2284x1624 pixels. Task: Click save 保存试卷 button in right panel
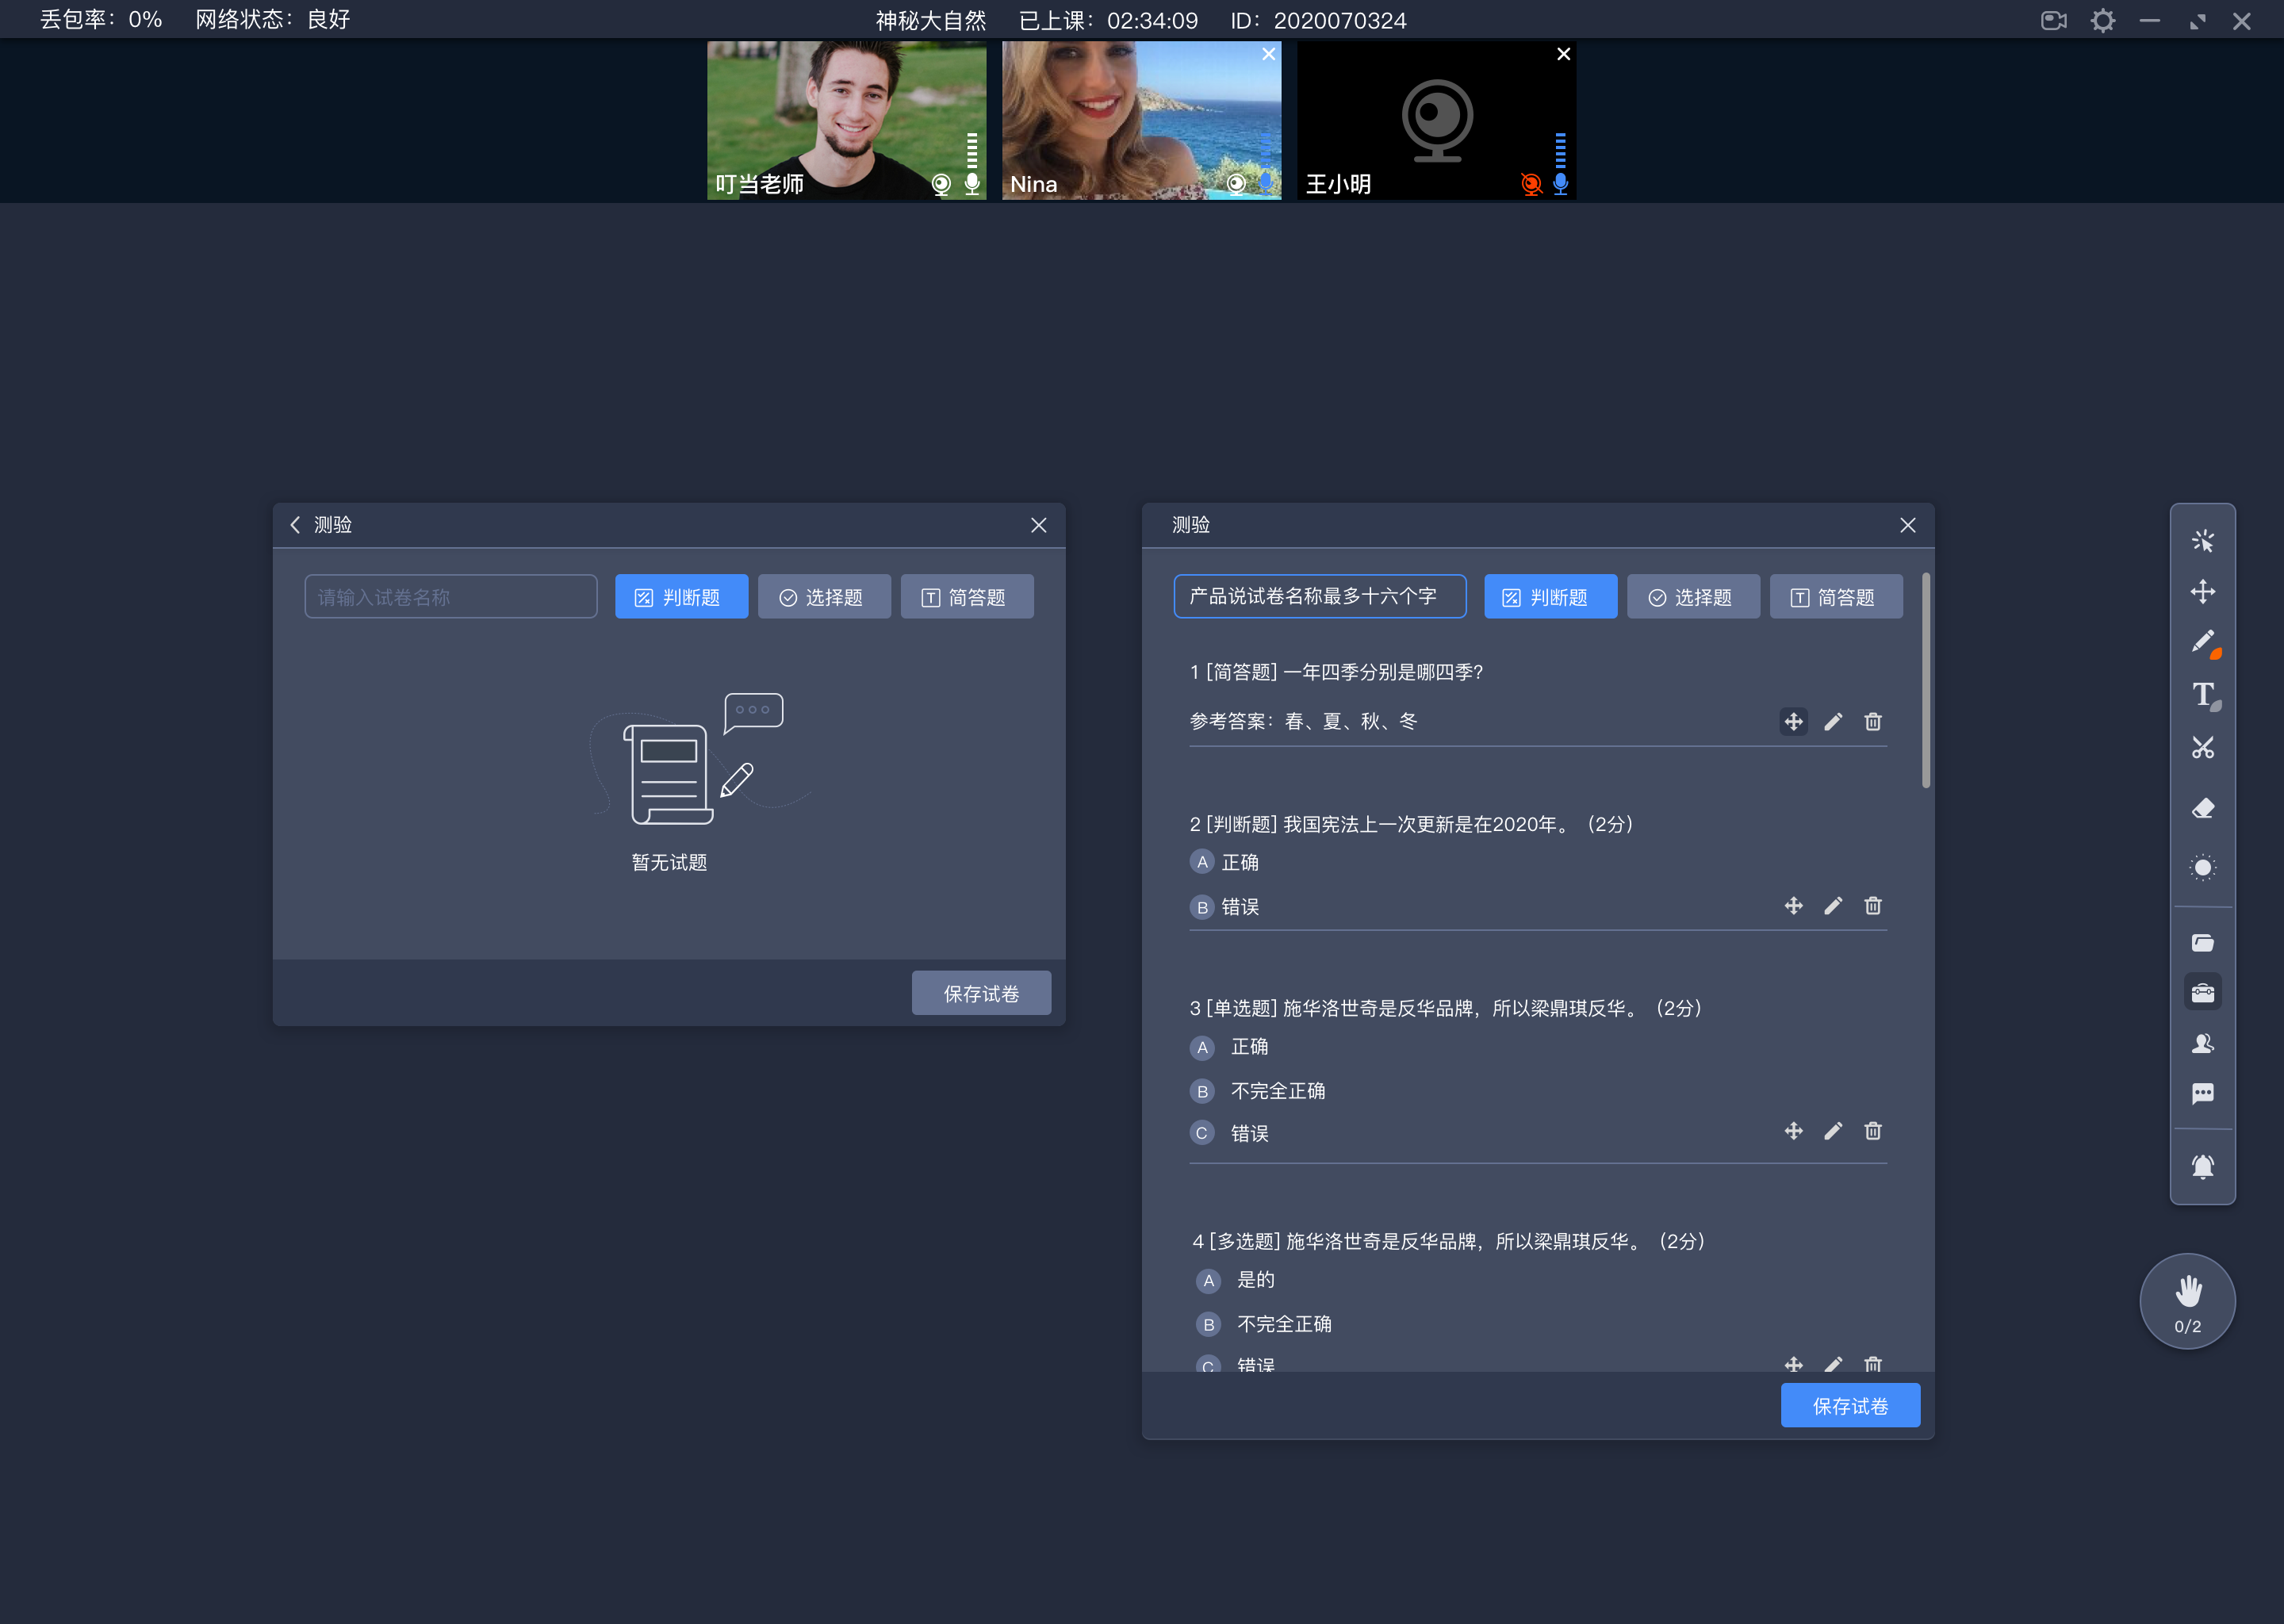[x=1852, y=1406]
